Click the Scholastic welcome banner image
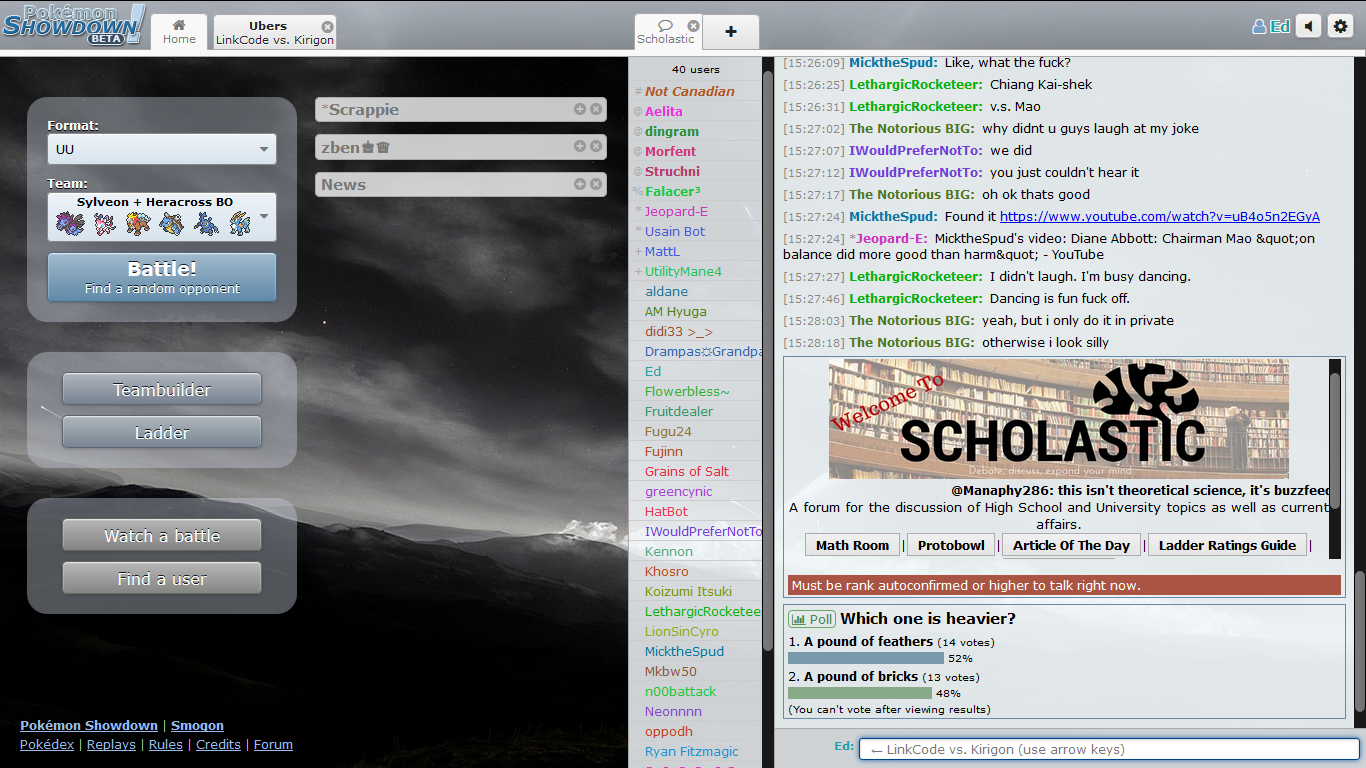 (x=1058, y=419)
